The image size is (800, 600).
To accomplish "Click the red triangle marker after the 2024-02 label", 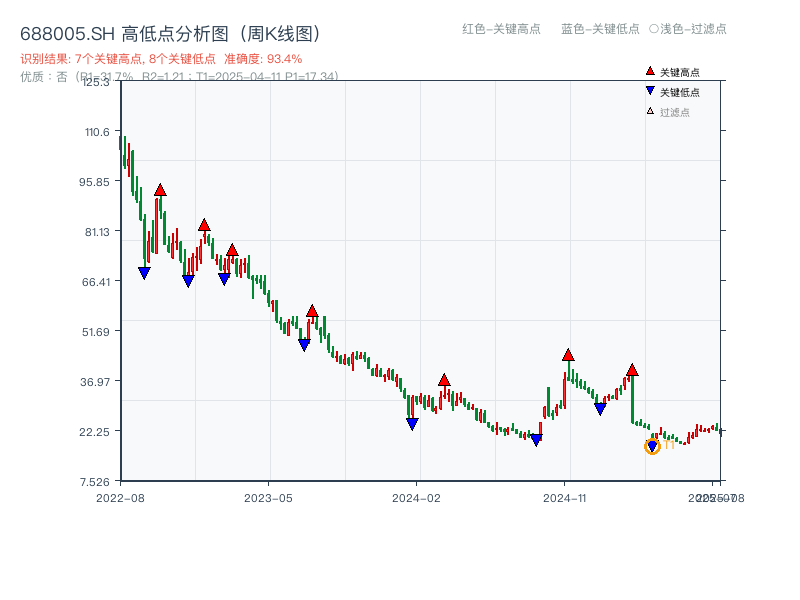I will pos(445,380).
